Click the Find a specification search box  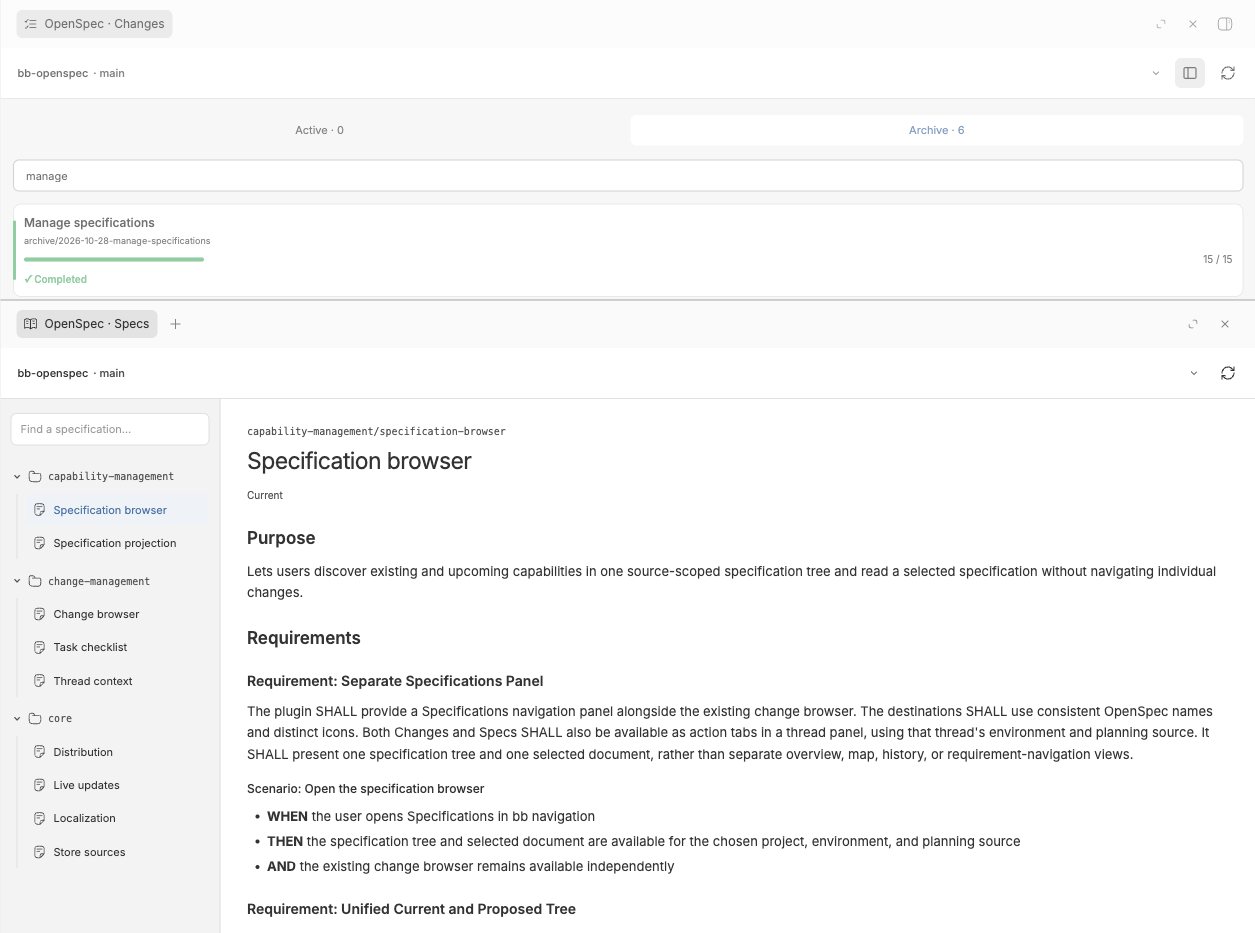coord(110,429)
